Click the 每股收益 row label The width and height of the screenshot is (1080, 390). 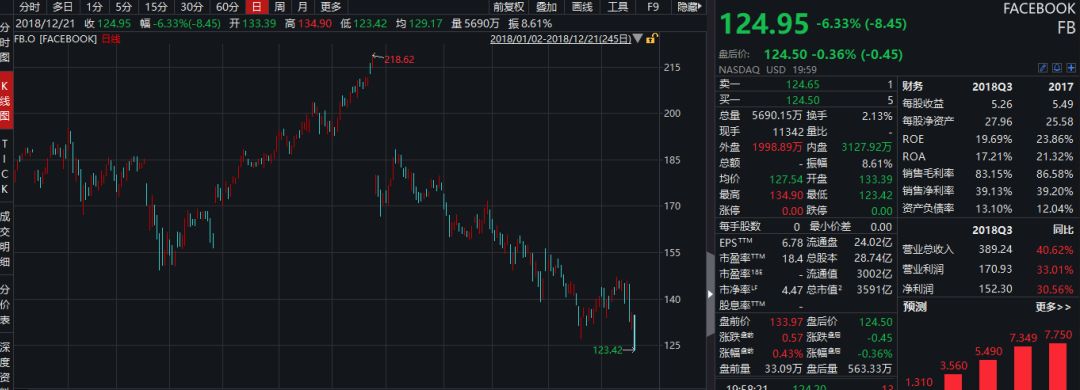(x=923, y=104)
